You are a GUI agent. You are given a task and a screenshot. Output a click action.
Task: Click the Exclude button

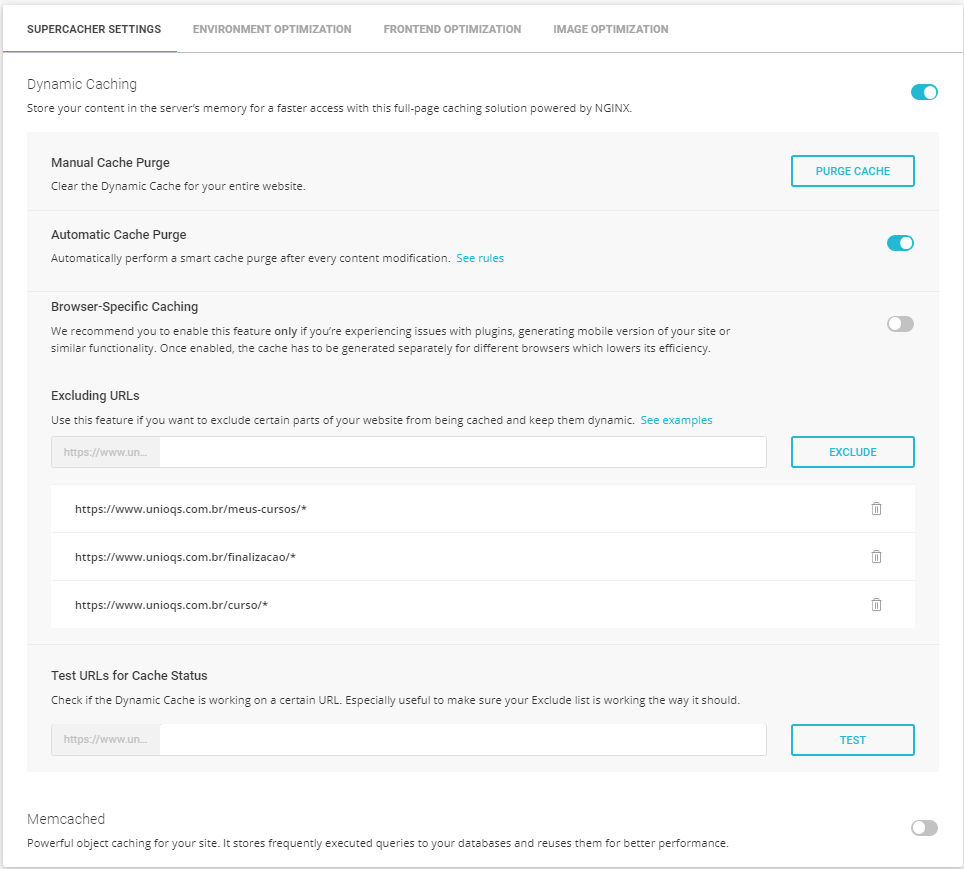point(853,452)
